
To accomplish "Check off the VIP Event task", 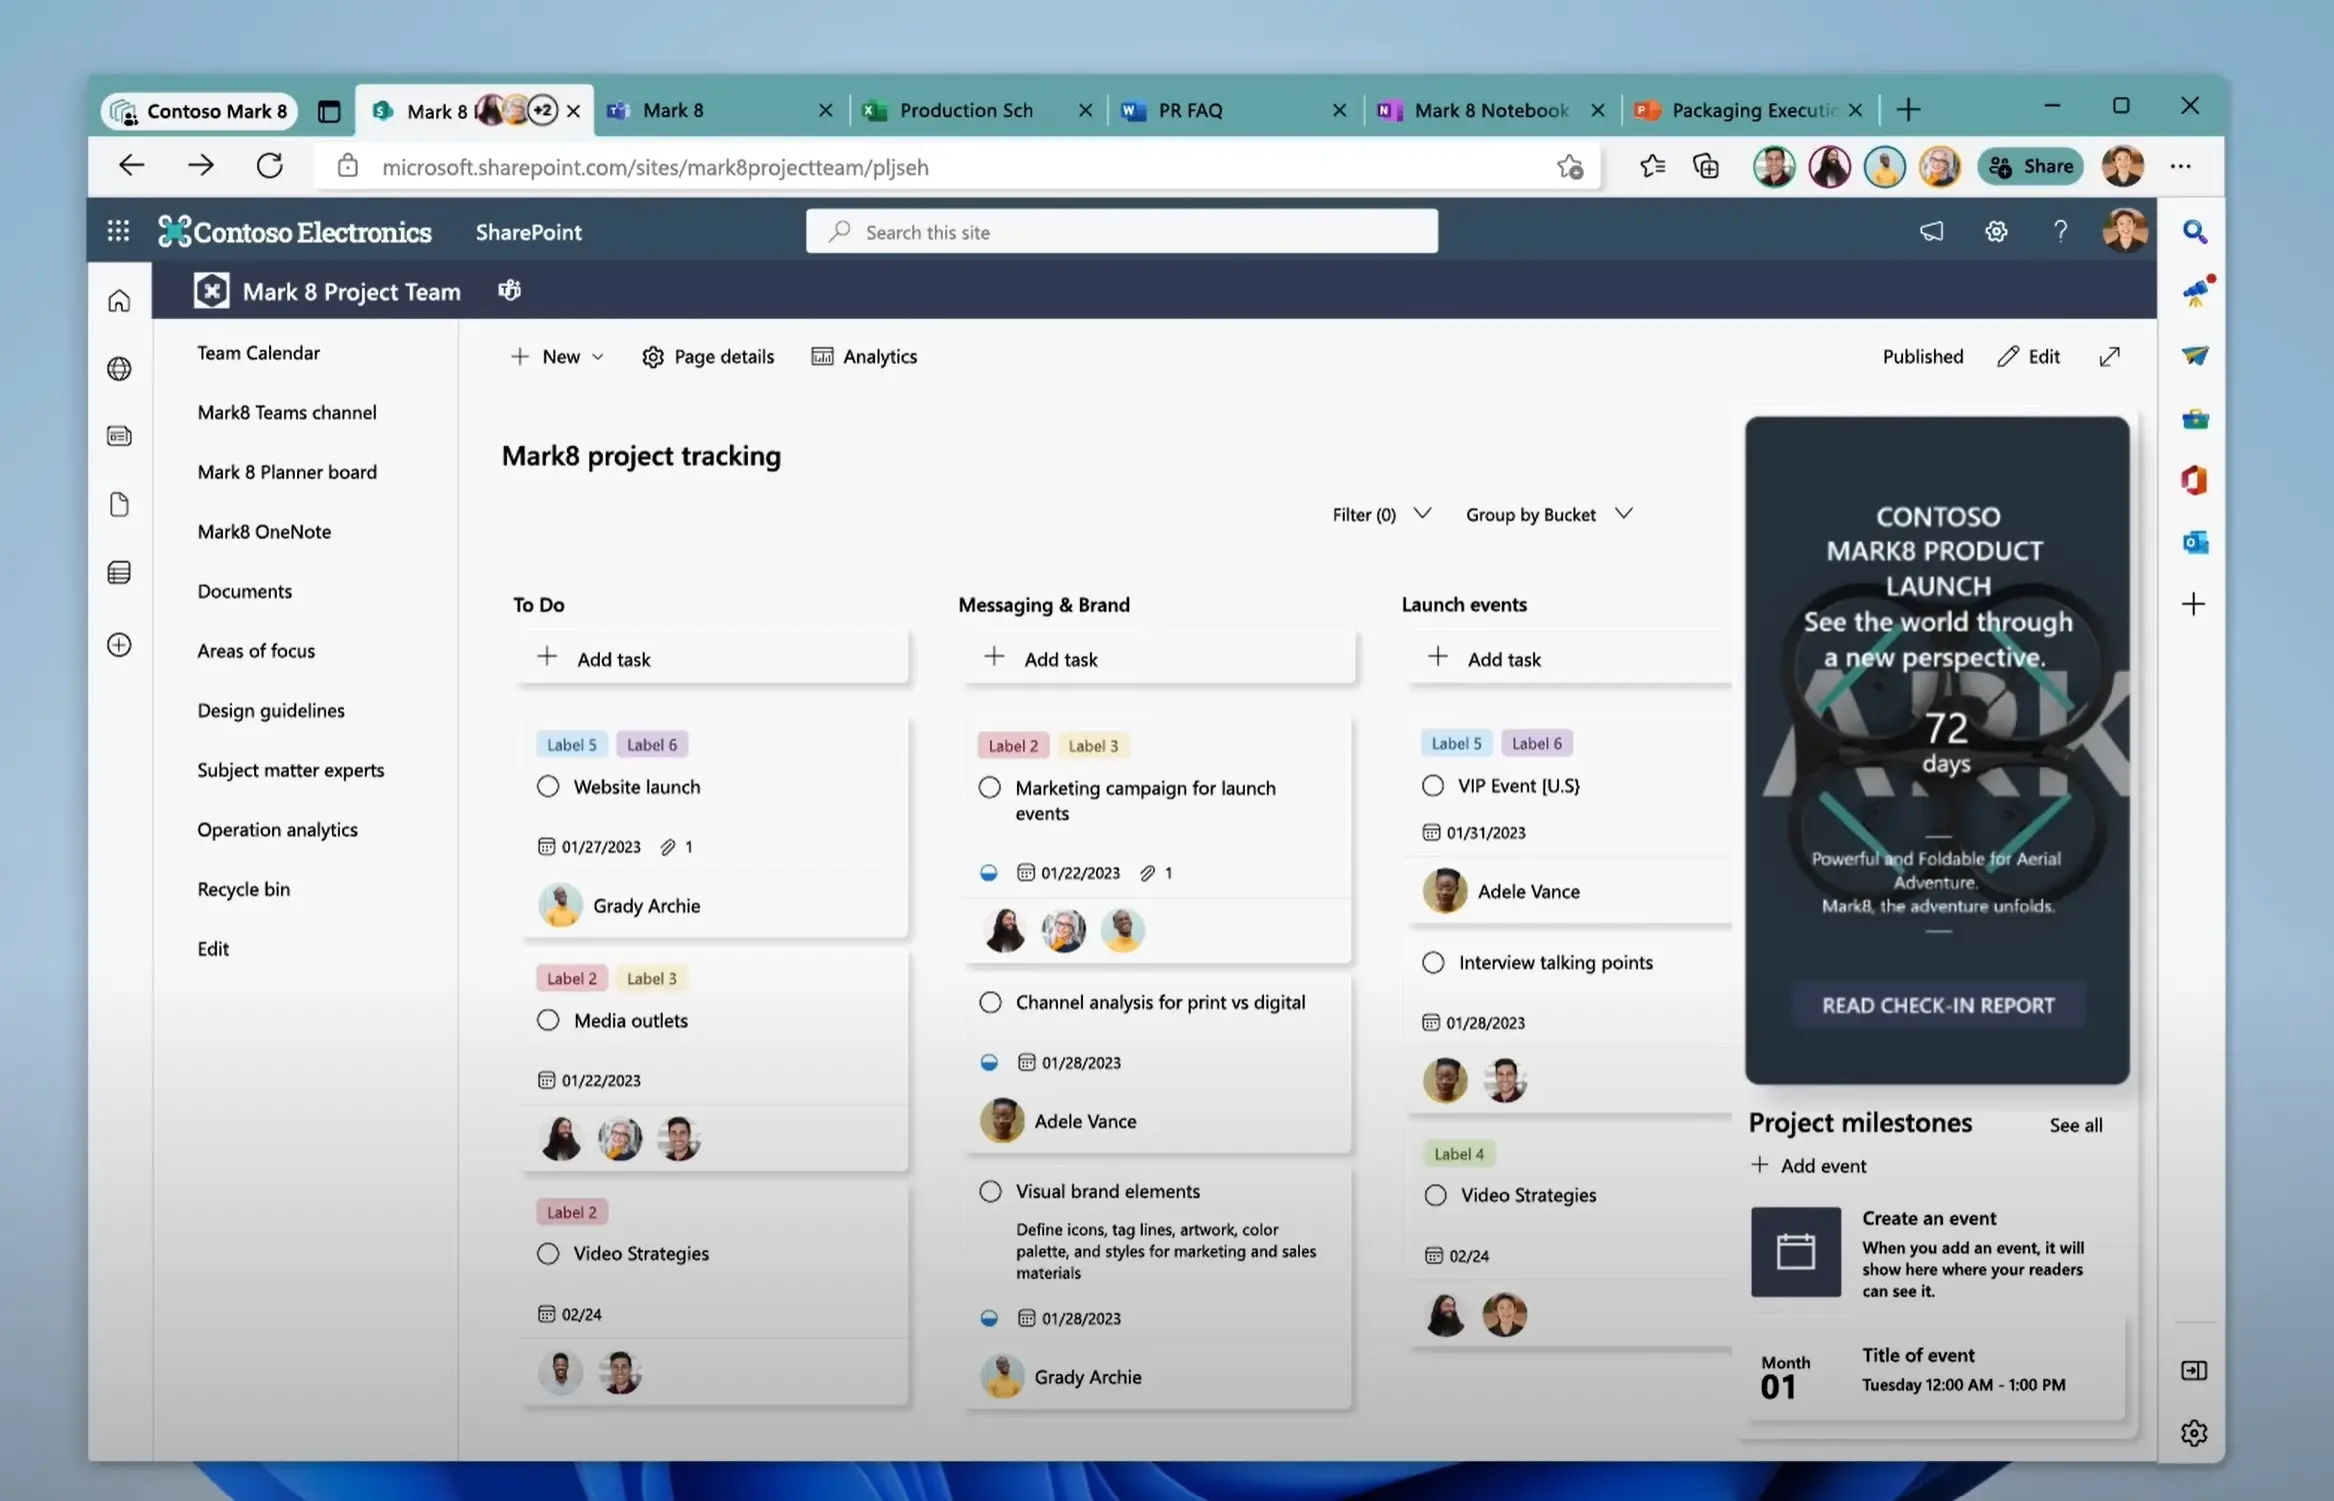I will tap(1433, 786).
